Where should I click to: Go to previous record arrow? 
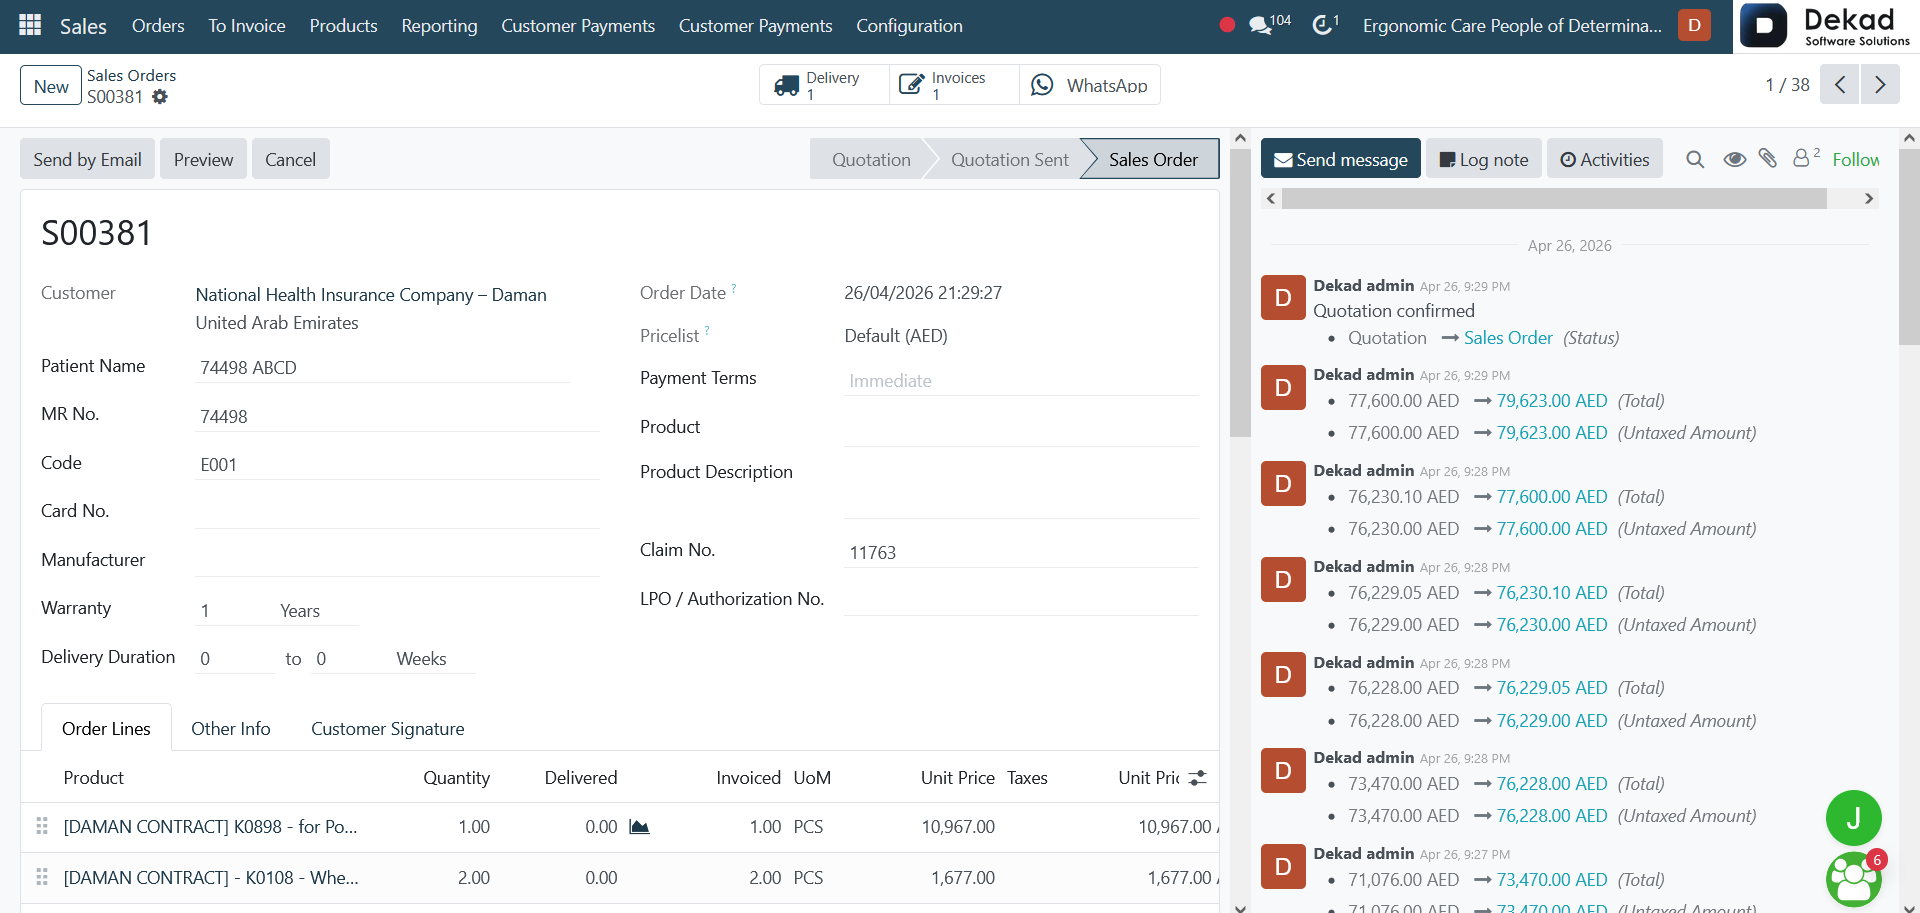(x=1840, y=85)
